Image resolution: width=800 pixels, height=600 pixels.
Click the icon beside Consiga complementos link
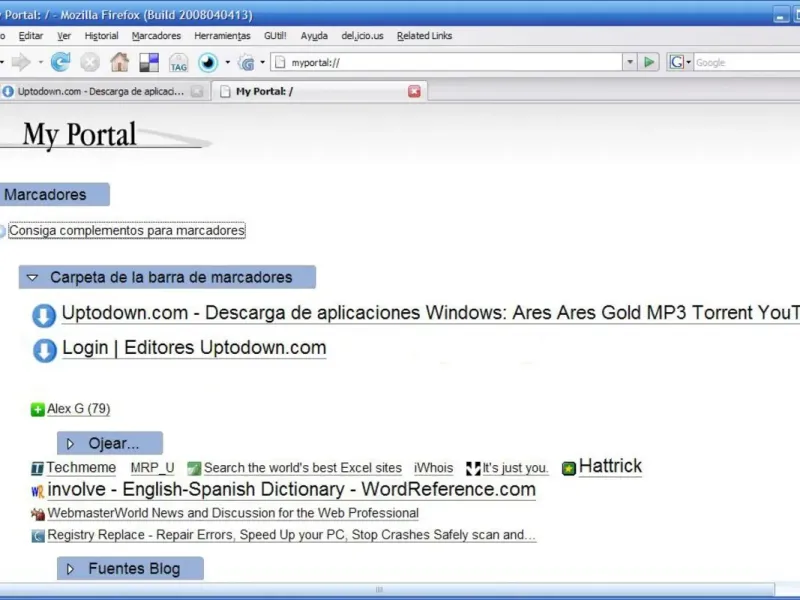[x=2, y=231]
